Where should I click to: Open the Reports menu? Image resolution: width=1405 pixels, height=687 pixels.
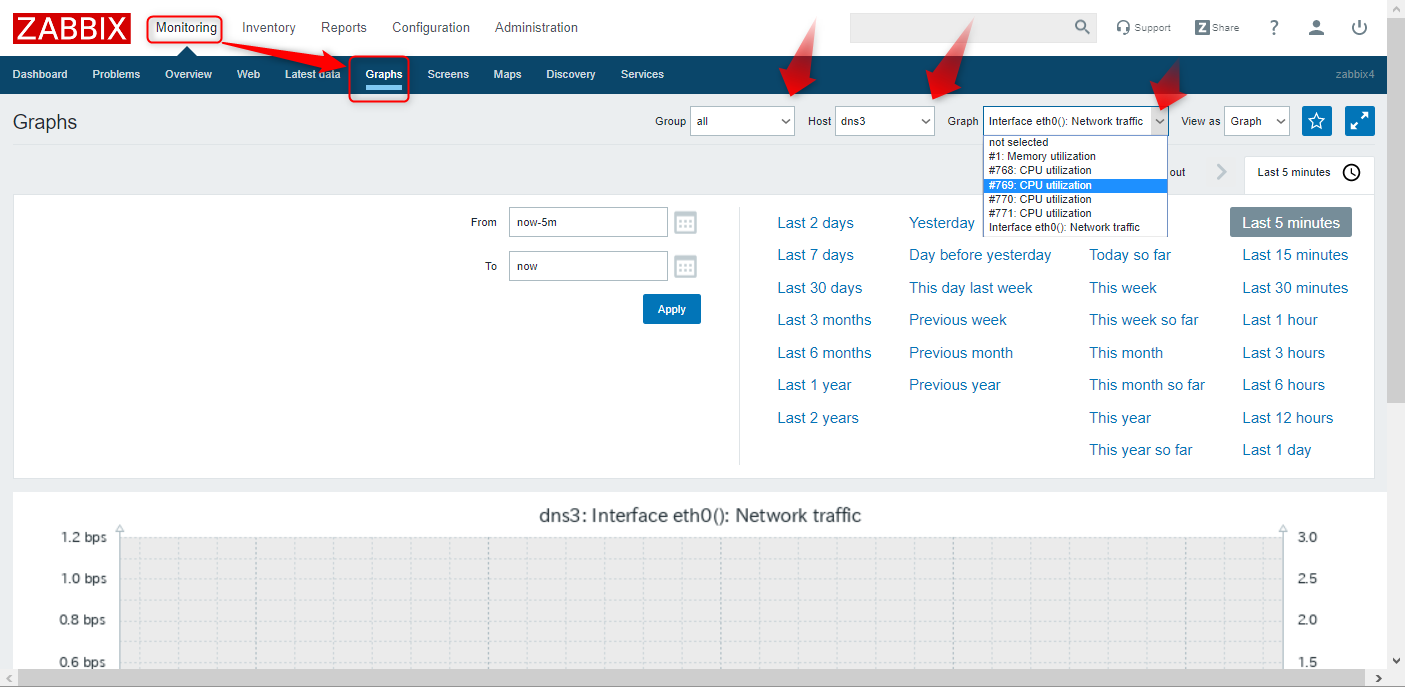tap(344, 28)
